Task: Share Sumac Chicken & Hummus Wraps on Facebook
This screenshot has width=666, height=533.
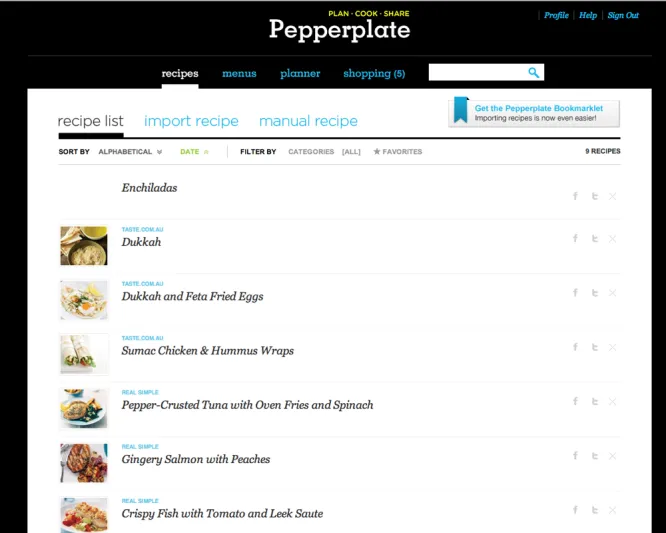Action: tap(575, 347)
